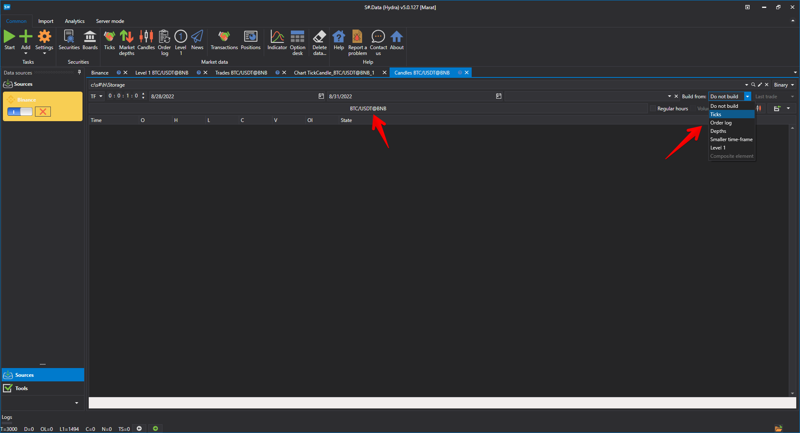Click the Indicator chart icon
800x433 pixels.
[x=277, y=39]
